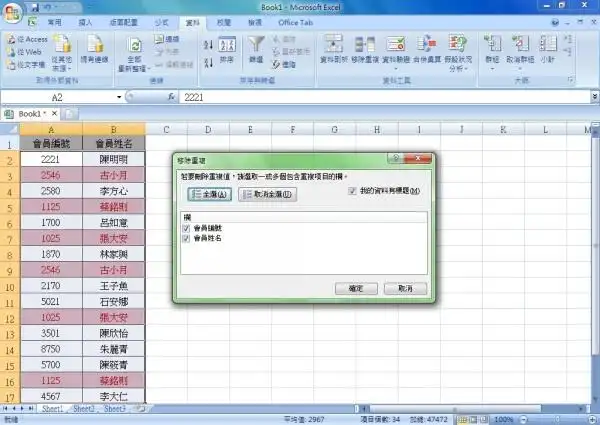Switch to Sheet3 worksheet tab
The image size is (600, 425).
(114, 409)
